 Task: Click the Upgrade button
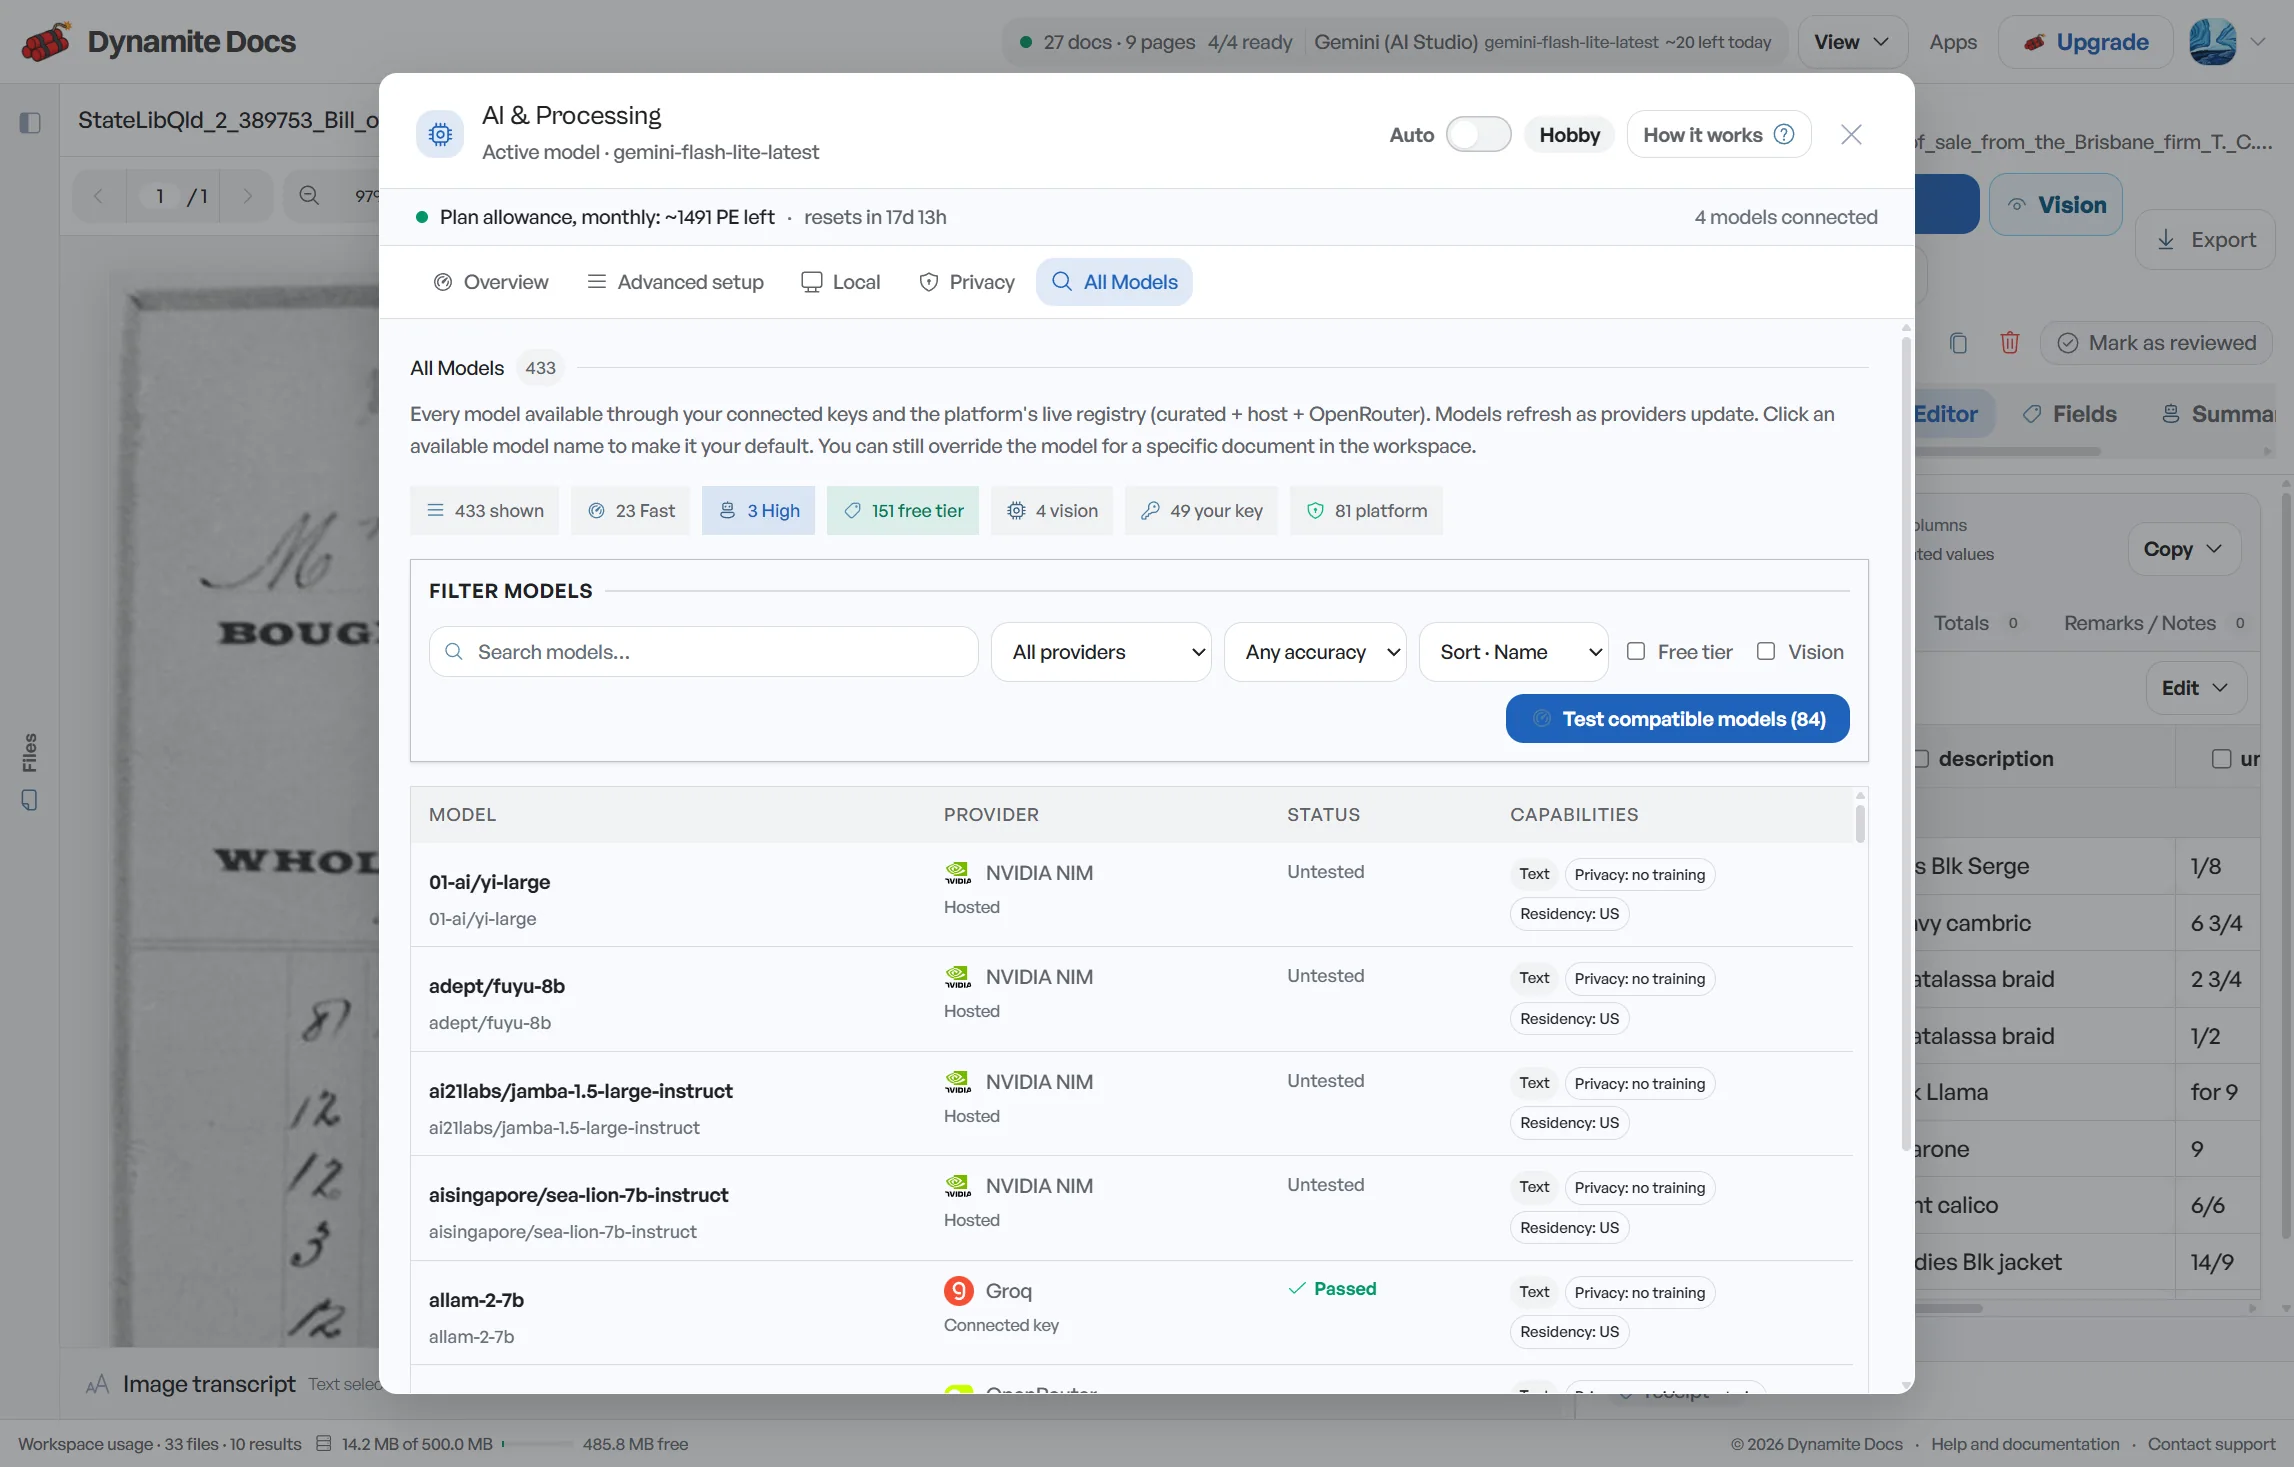point(2086,42)
